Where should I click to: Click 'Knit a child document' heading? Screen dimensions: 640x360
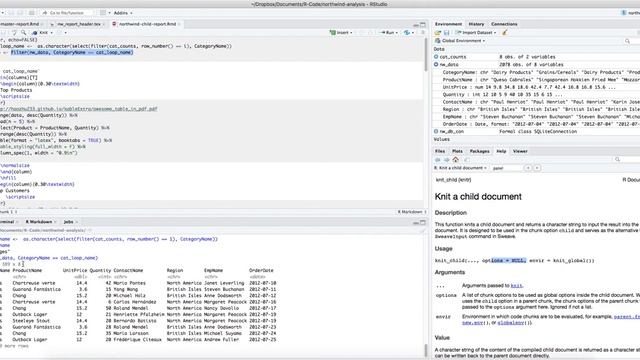478,197
